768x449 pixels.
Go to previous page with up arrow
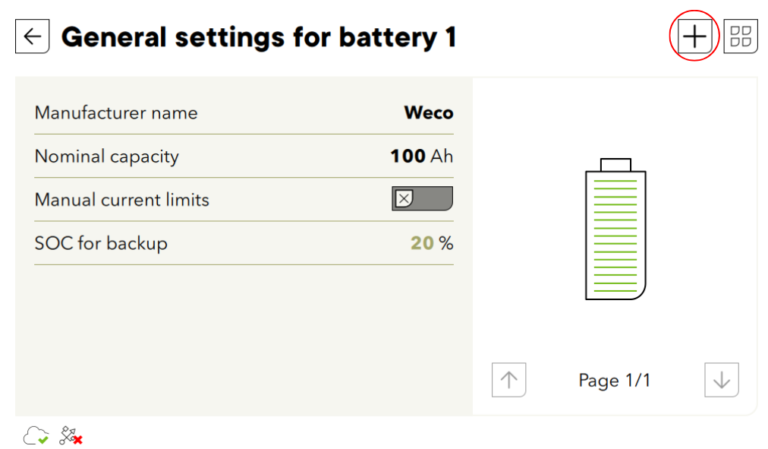[x=509, y=380]
